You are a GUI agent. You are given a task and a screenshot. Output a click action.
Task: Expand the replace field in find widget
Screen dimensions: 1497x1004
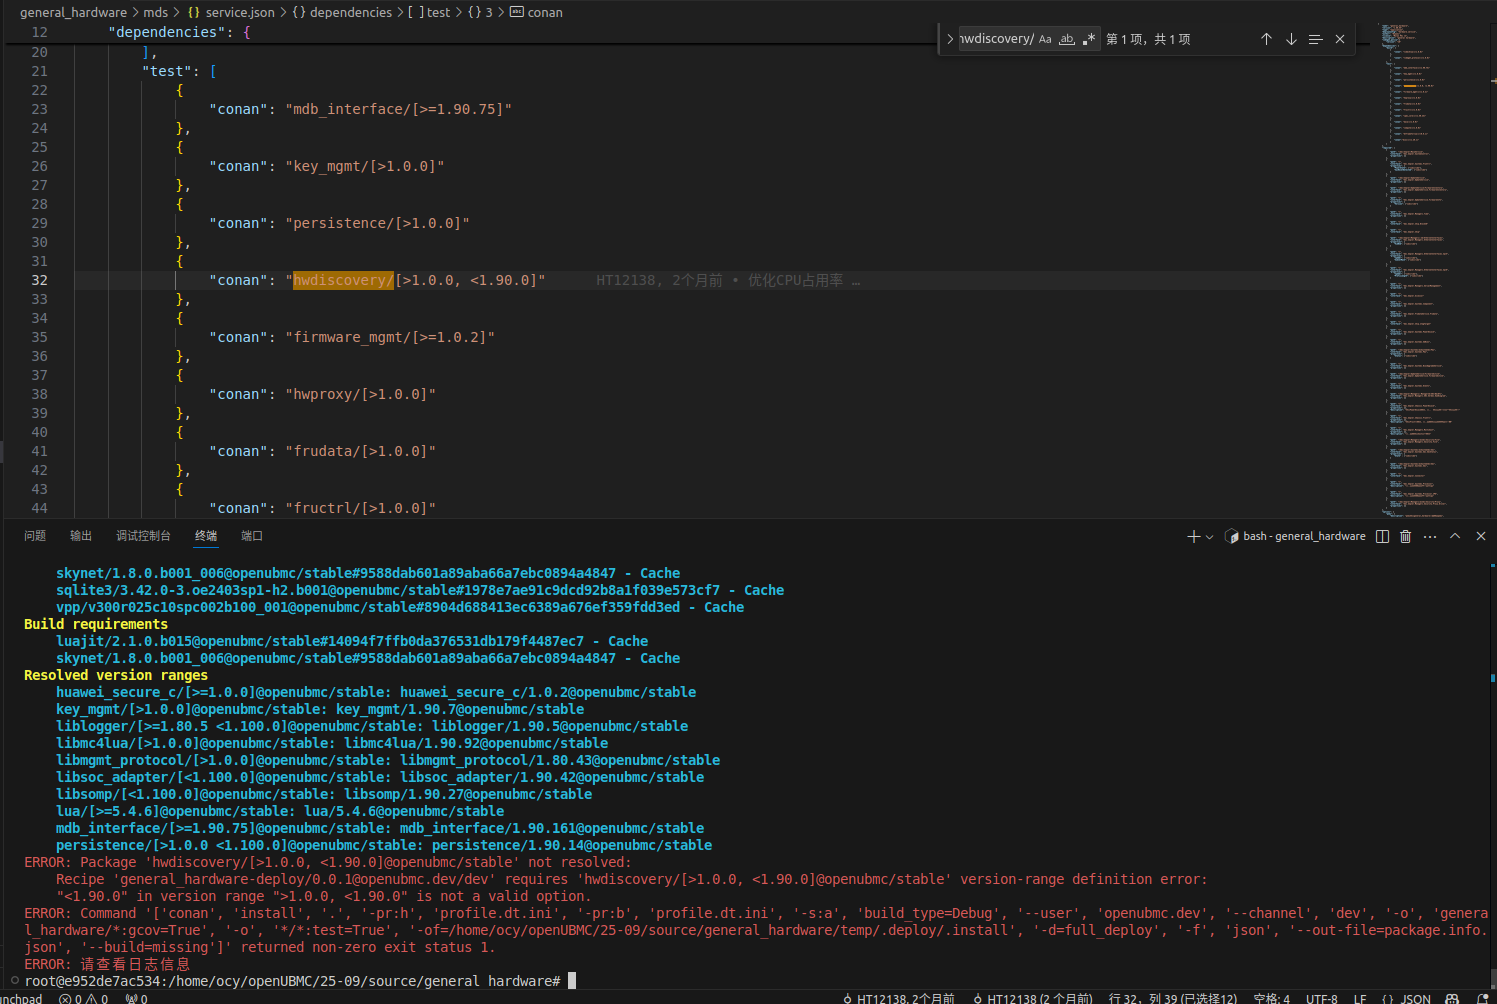(x=949, y=39)
